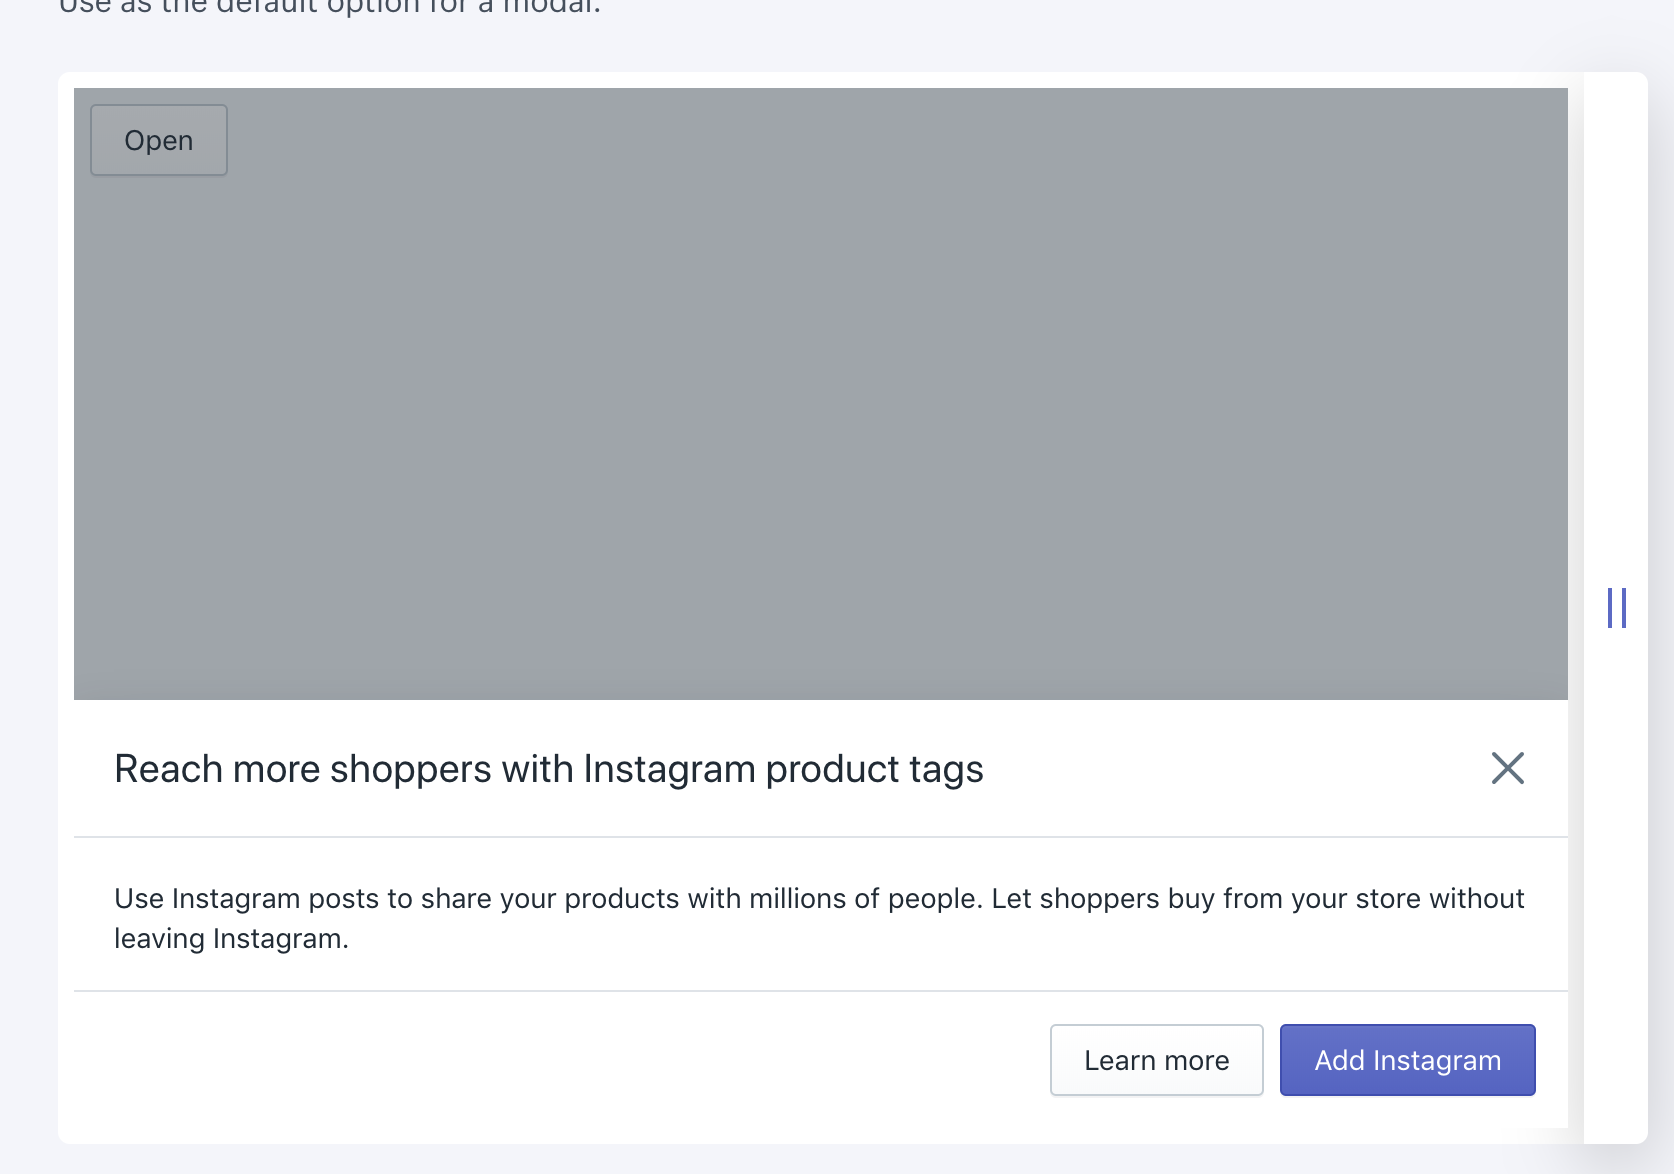The image size is (1674, 1174).
Task: Open more info via Learn more
Action: (1156, 1060)
